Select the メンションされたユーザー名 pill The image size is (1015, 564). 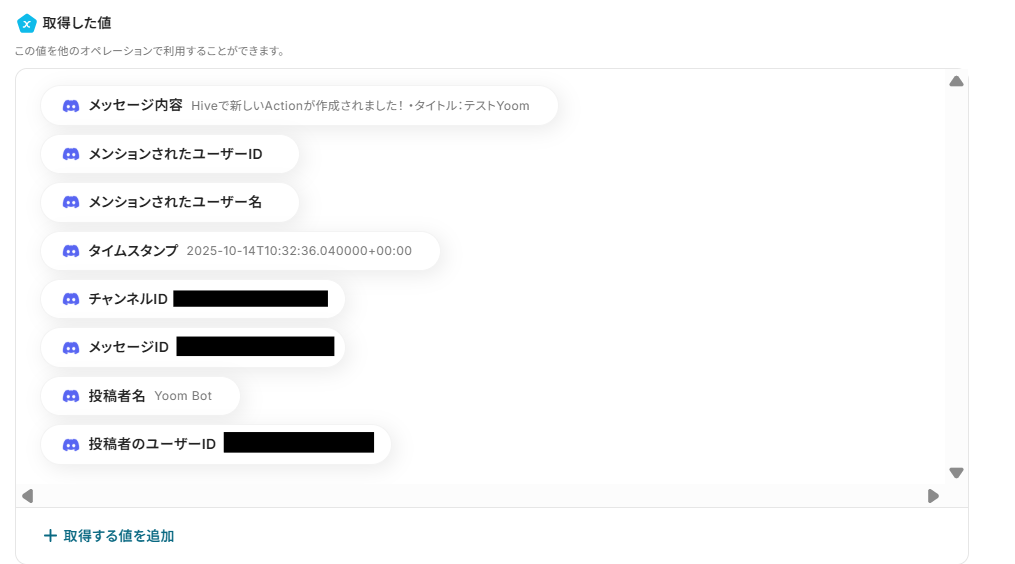coord(170,202)
